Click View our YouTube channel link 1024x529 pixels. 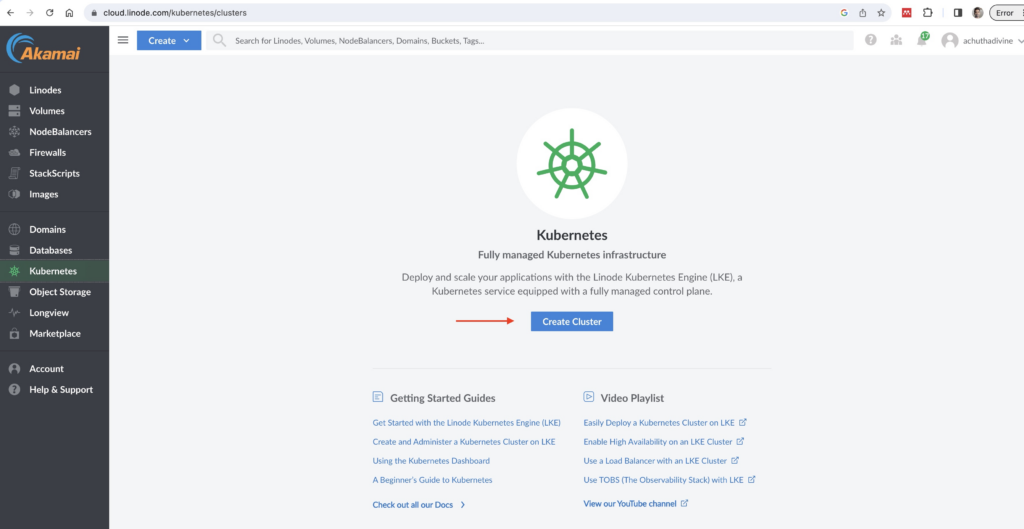[635, 504]
